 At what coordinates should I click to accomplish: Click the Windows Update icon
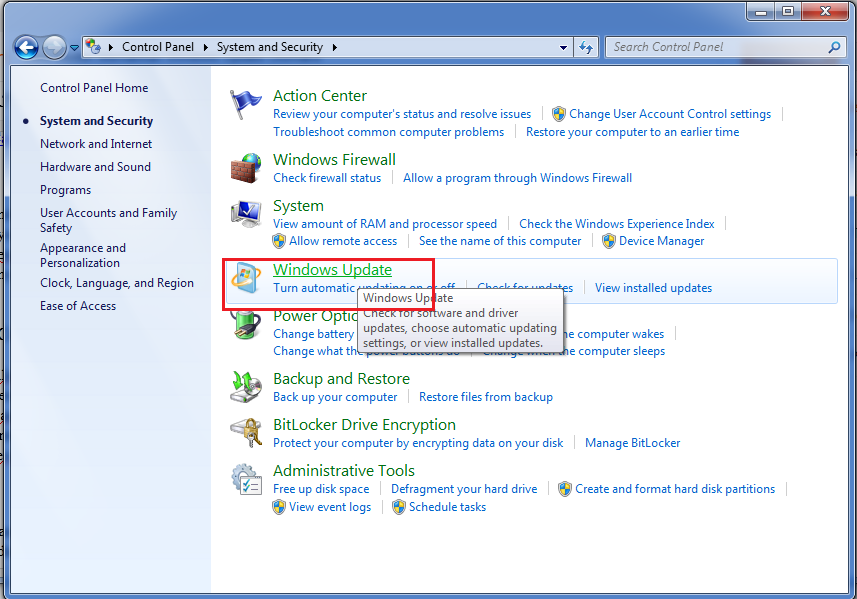click(245, 278)
